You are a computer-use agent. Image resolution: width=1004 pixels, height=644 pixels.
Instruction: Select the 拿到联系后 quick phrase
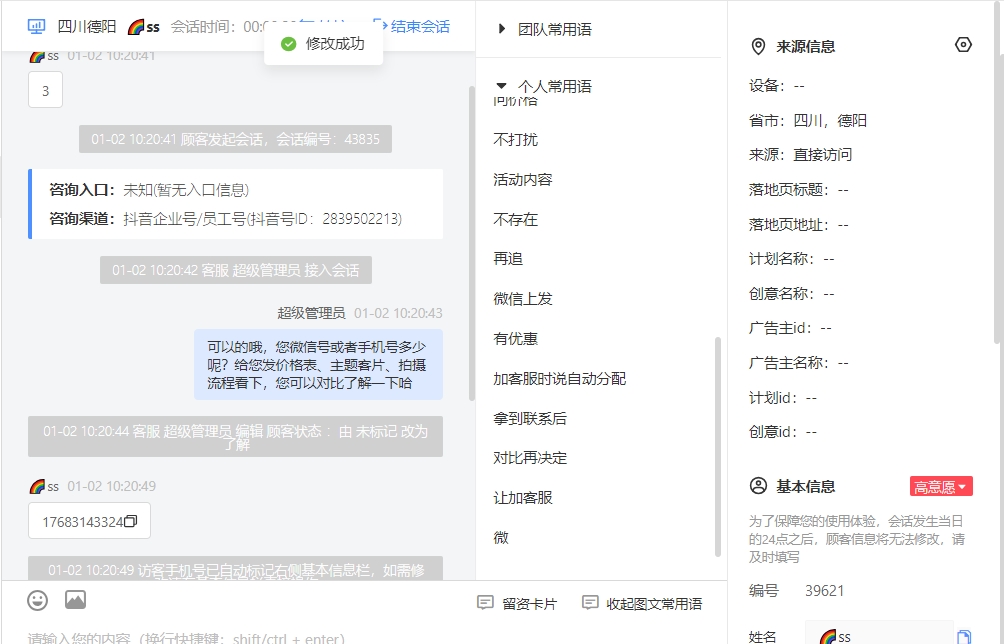pos(530,418)
